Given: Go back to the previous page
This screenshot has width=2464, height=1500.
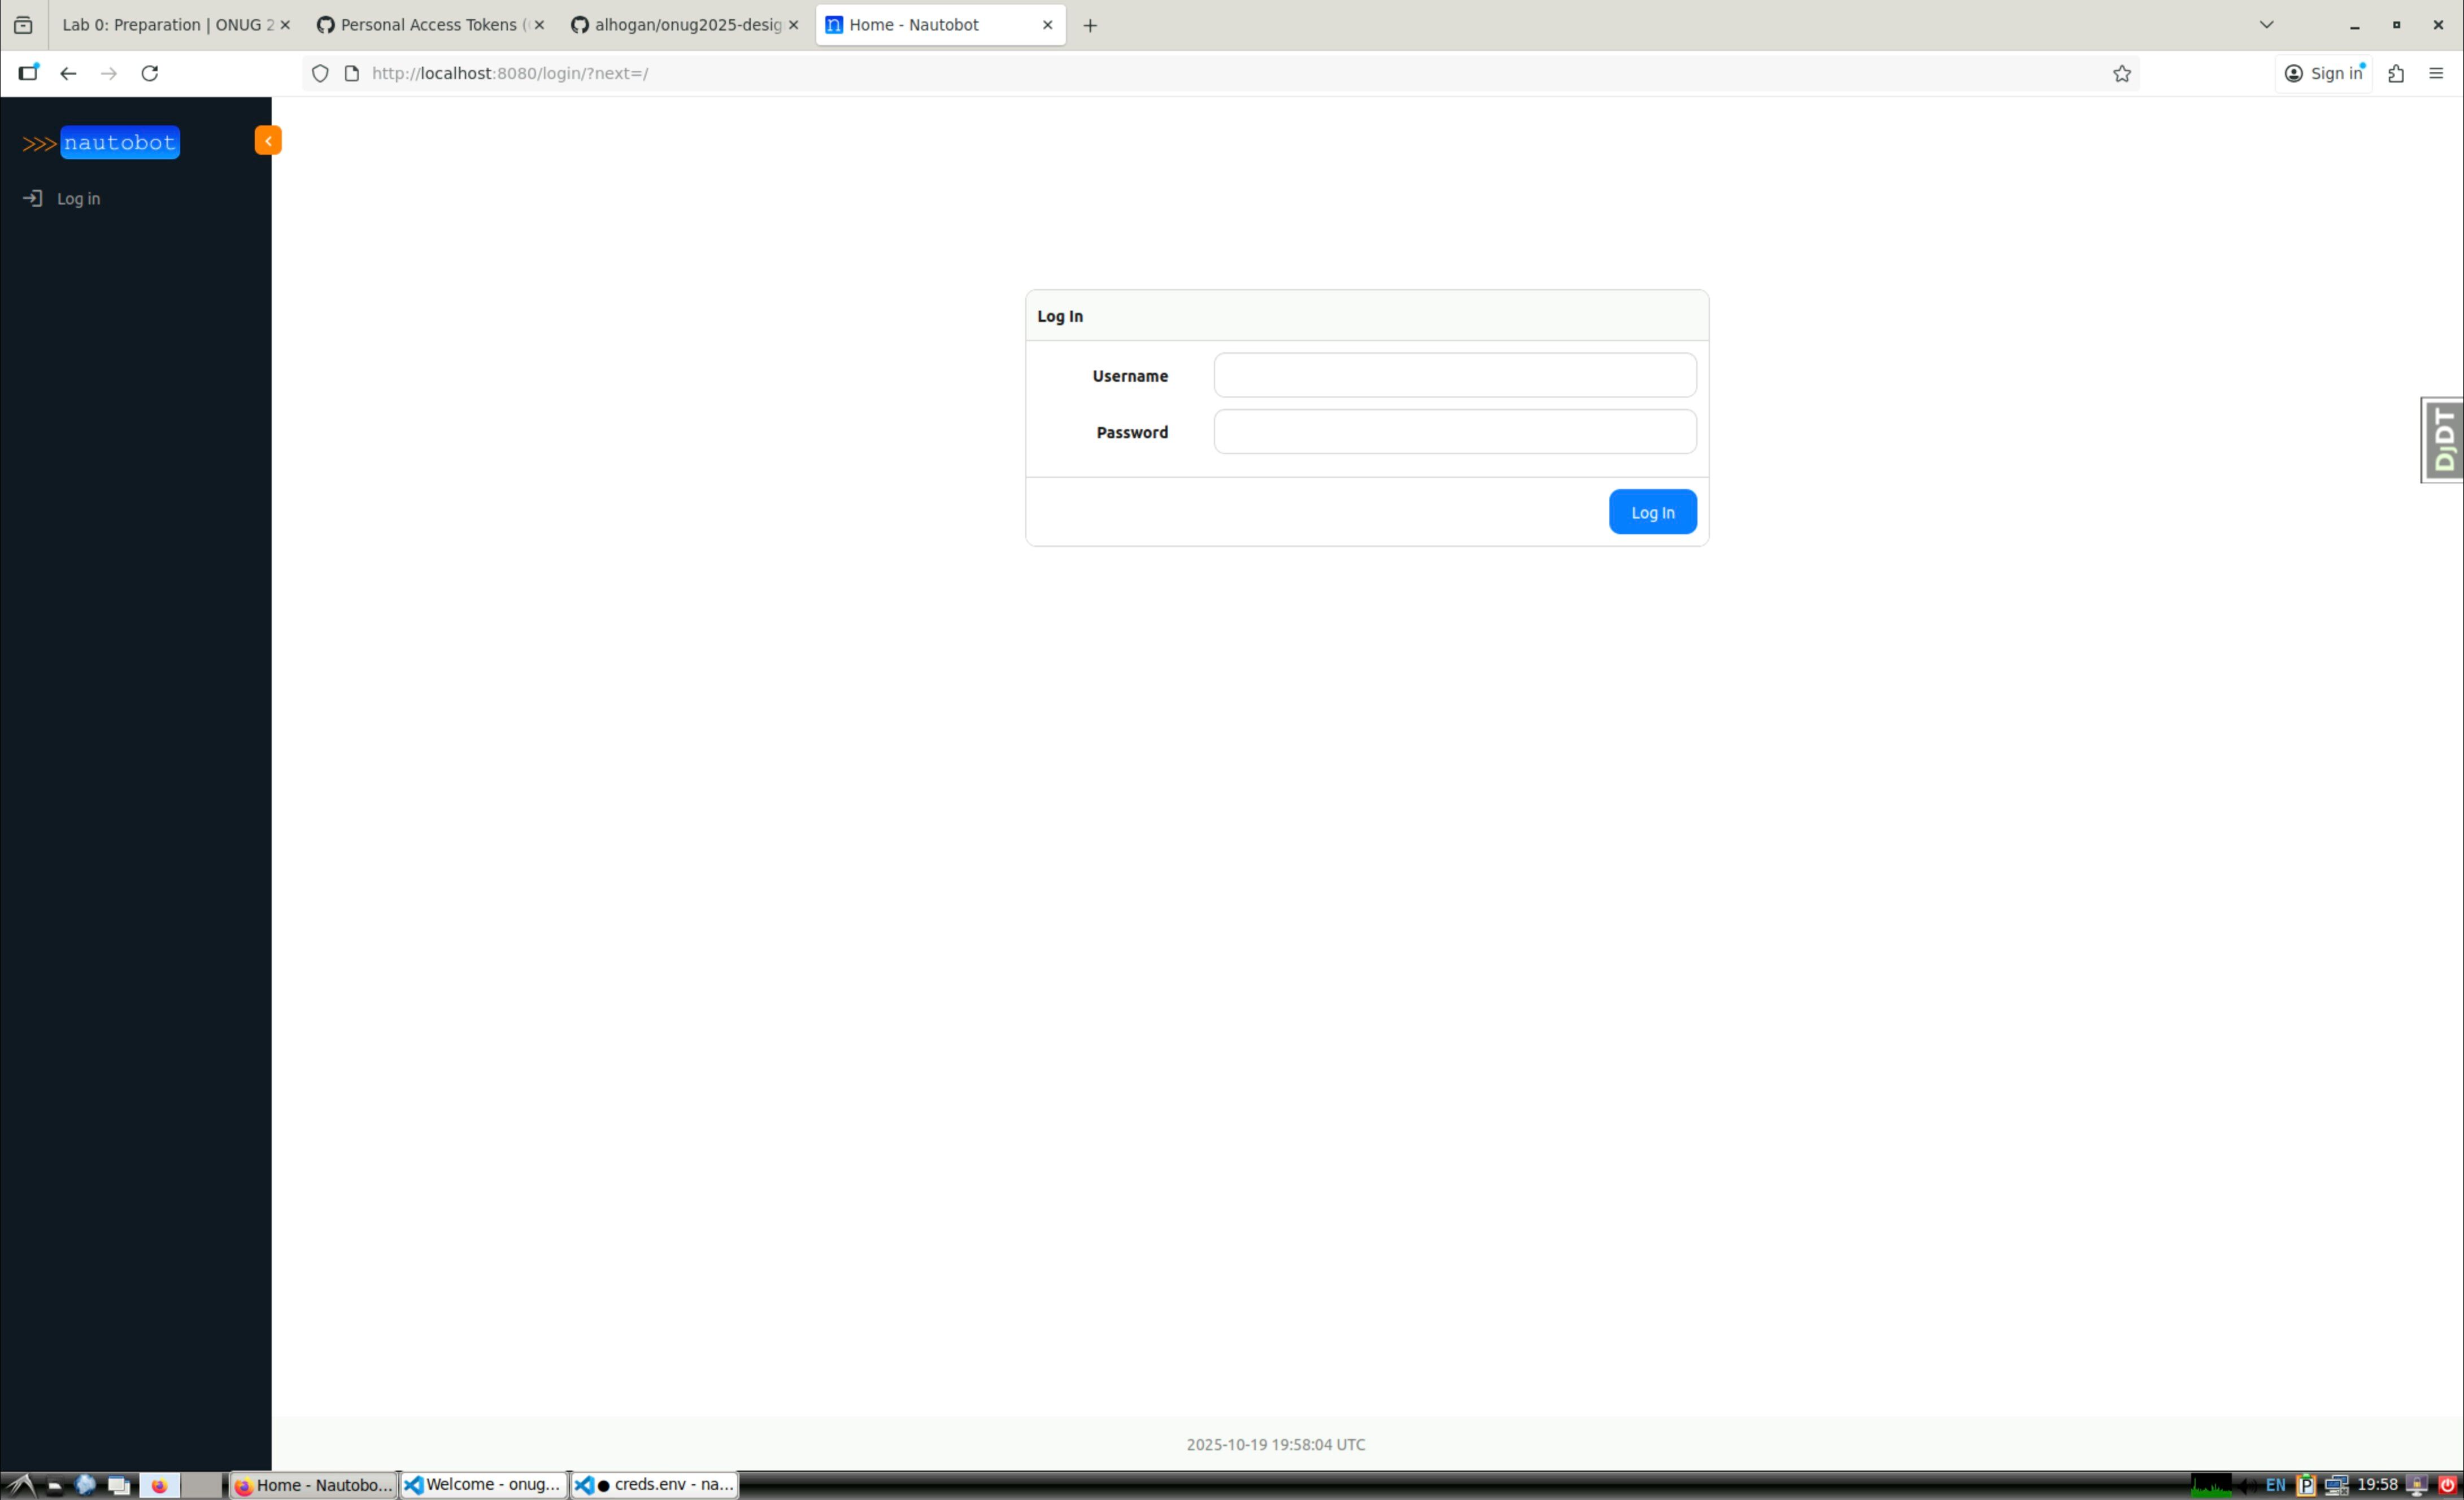Looking at the screenshot, I should (68, 74).
